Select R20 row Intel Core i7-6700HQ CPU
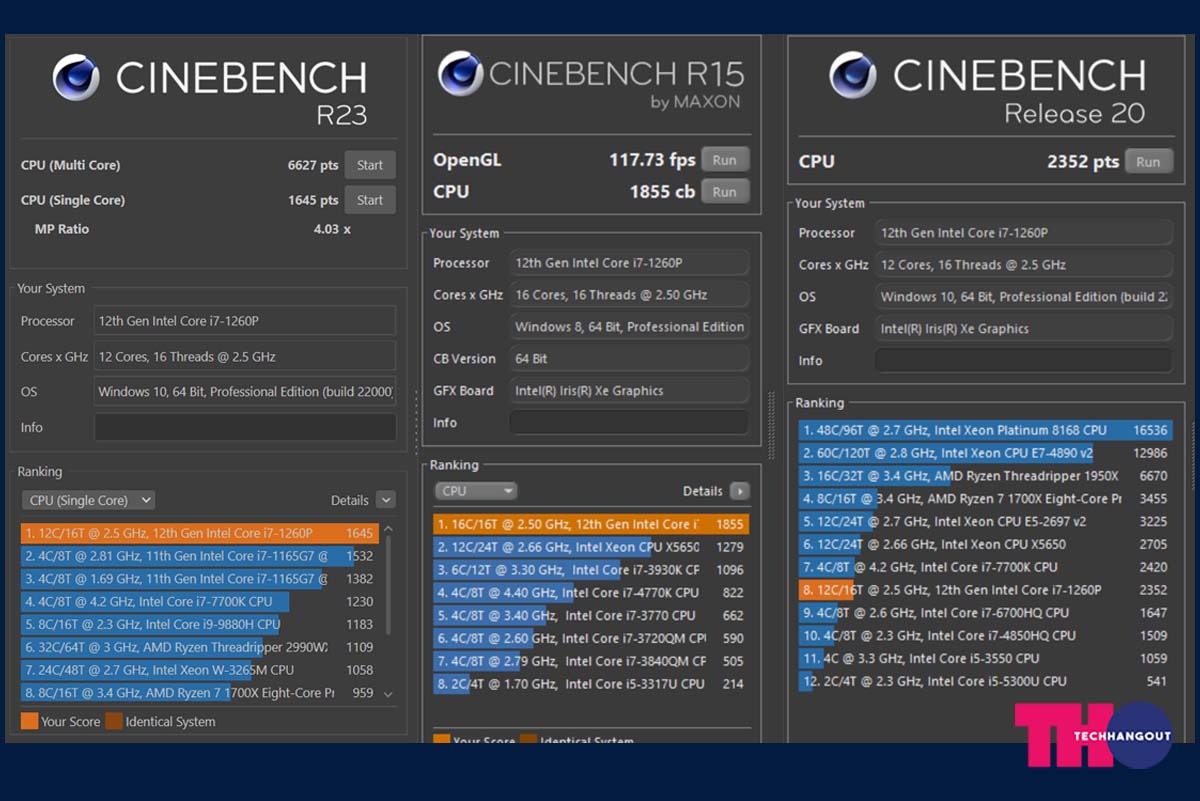This screenshot has width=1200, height=801. click(986, 613)
